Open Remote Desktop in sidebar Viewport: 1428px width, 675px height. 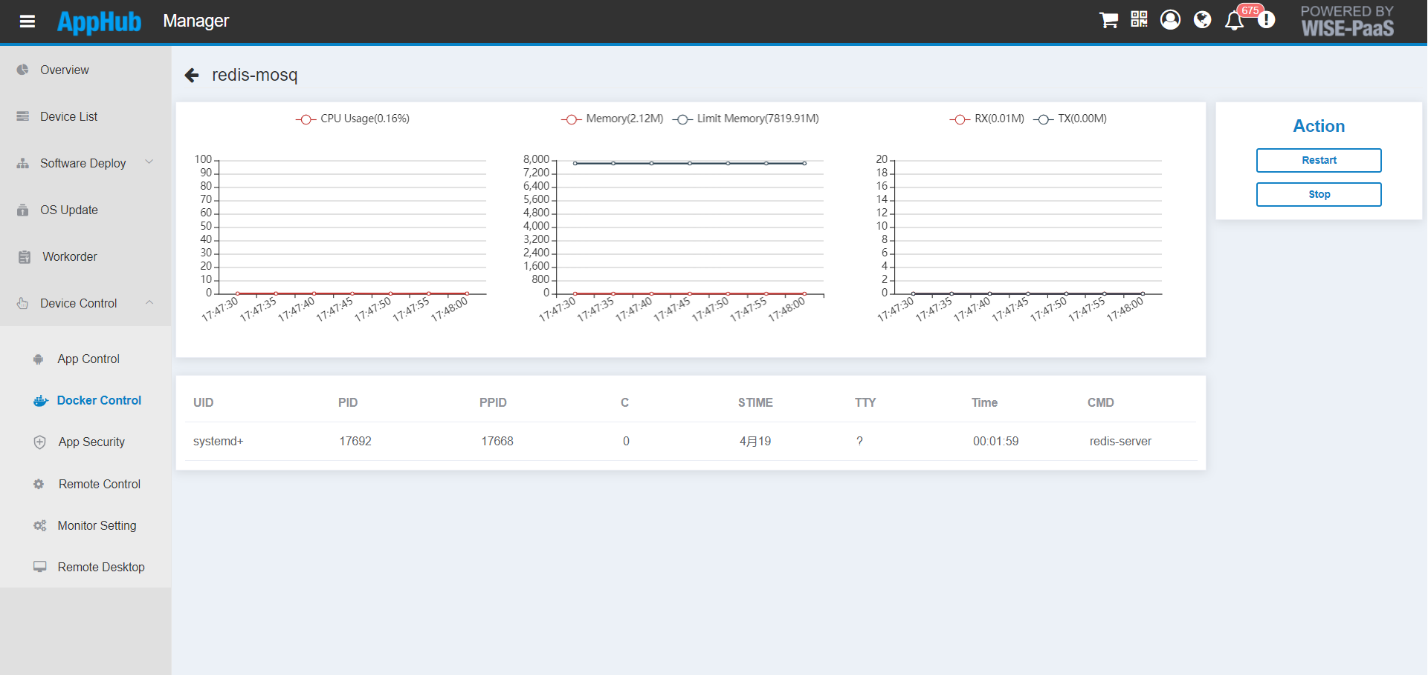pyautogui.click(x=101, y=567)
